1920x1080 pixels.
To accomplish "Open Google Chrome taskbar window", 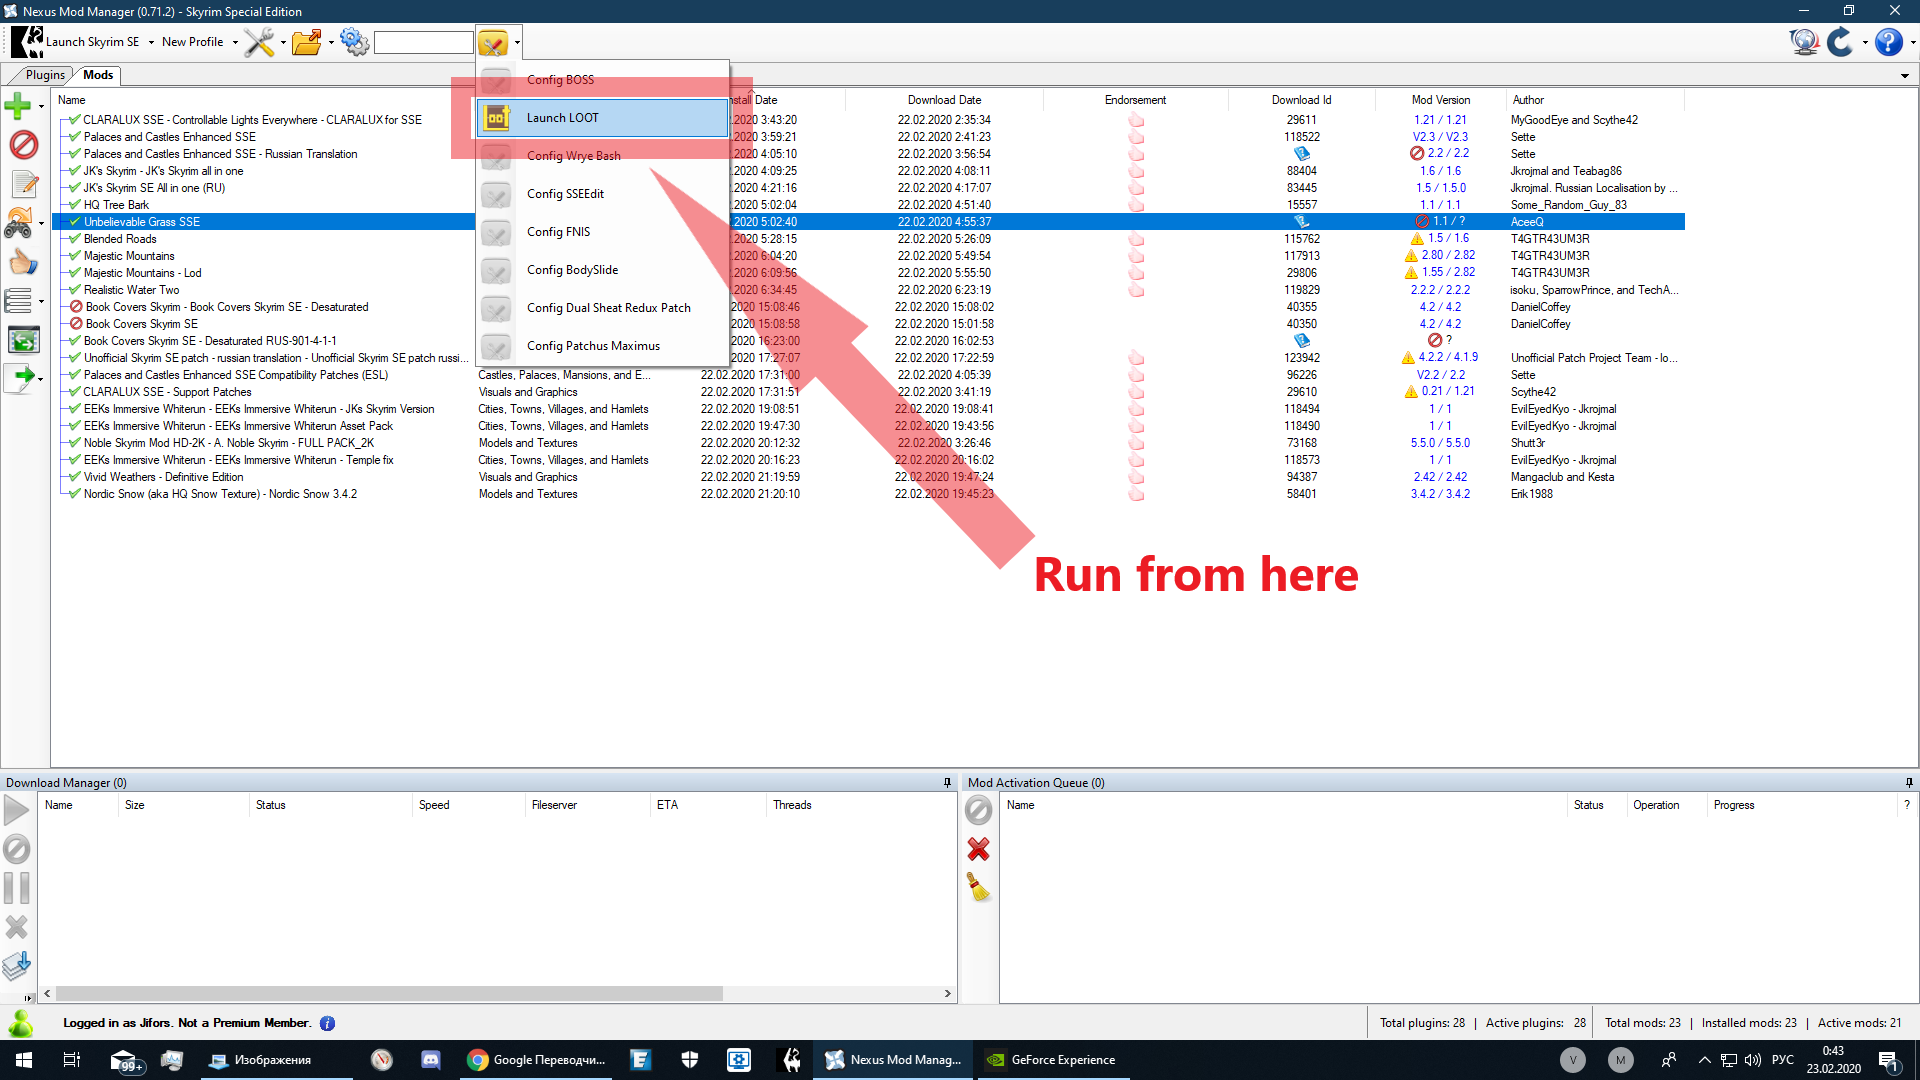I will pos(536,1060).
